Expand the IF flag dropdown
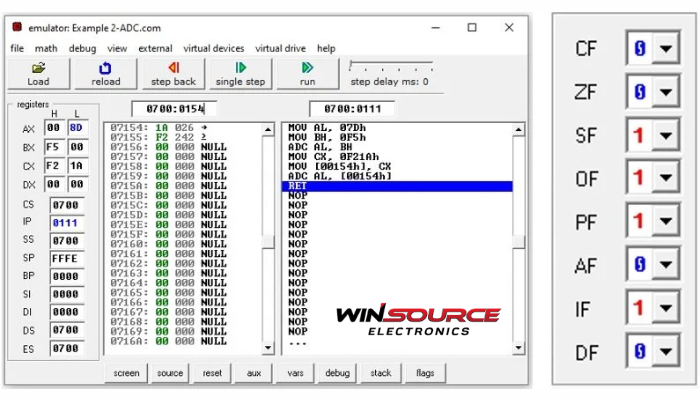The height and width of the screenshot is (400, 700). click(x=663, y=307)
